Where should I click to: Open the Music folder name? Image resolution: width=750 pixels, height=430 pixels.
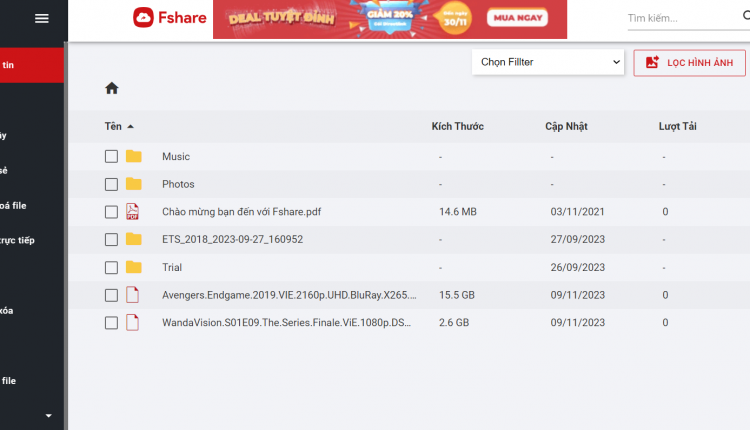point(176,156)
